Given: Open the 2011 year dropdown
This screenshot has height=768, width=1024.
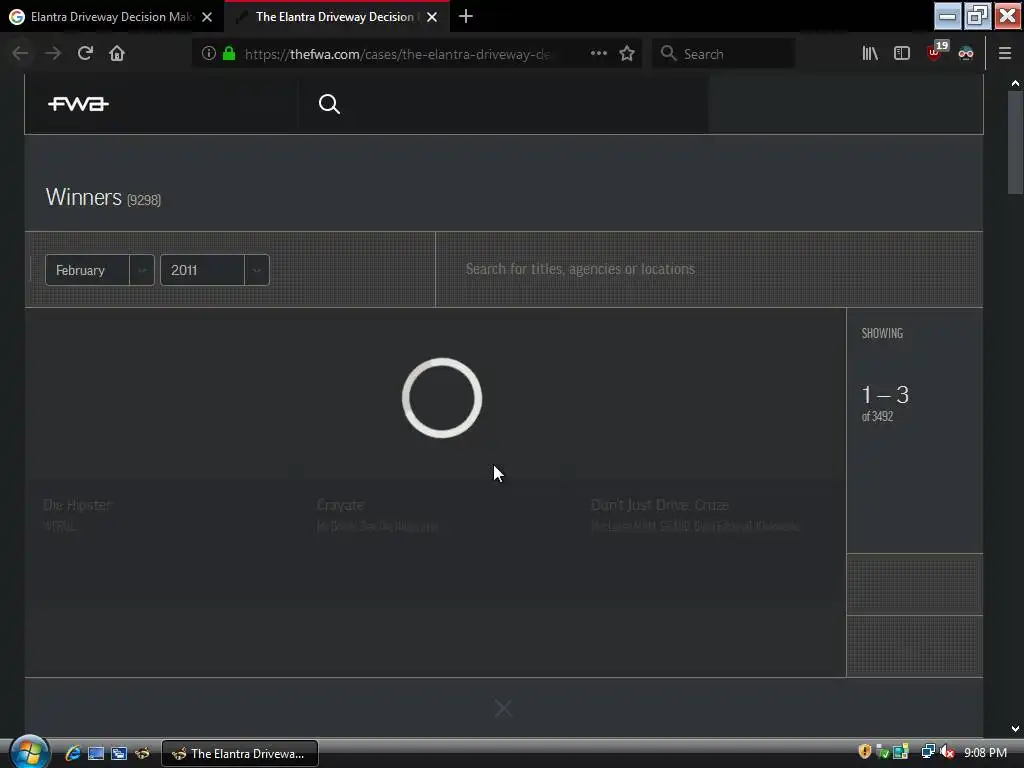Looking at the screenshot, I should coord(215,270).
